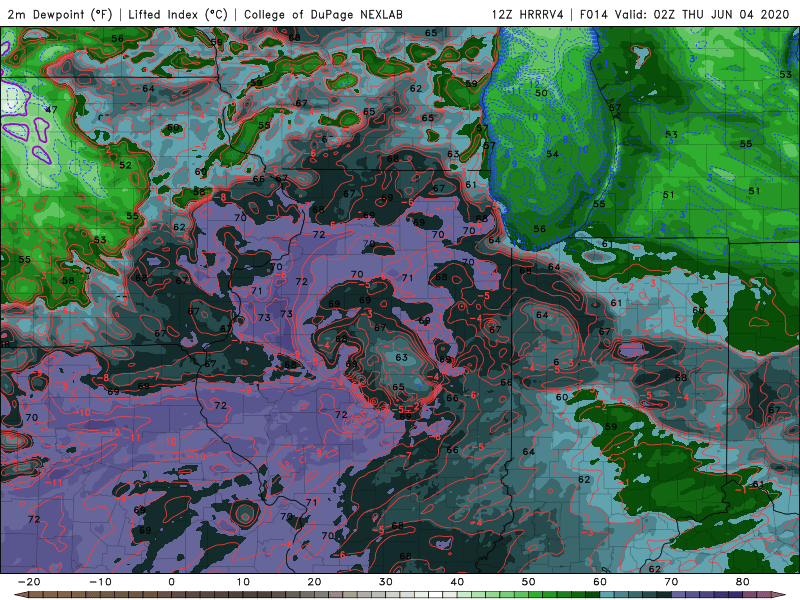The height and width of the screenshot is (600, 800).
Task: Click the '47' dewpoint value on the map
Action: pyautogui.click(x=51, y=110)
